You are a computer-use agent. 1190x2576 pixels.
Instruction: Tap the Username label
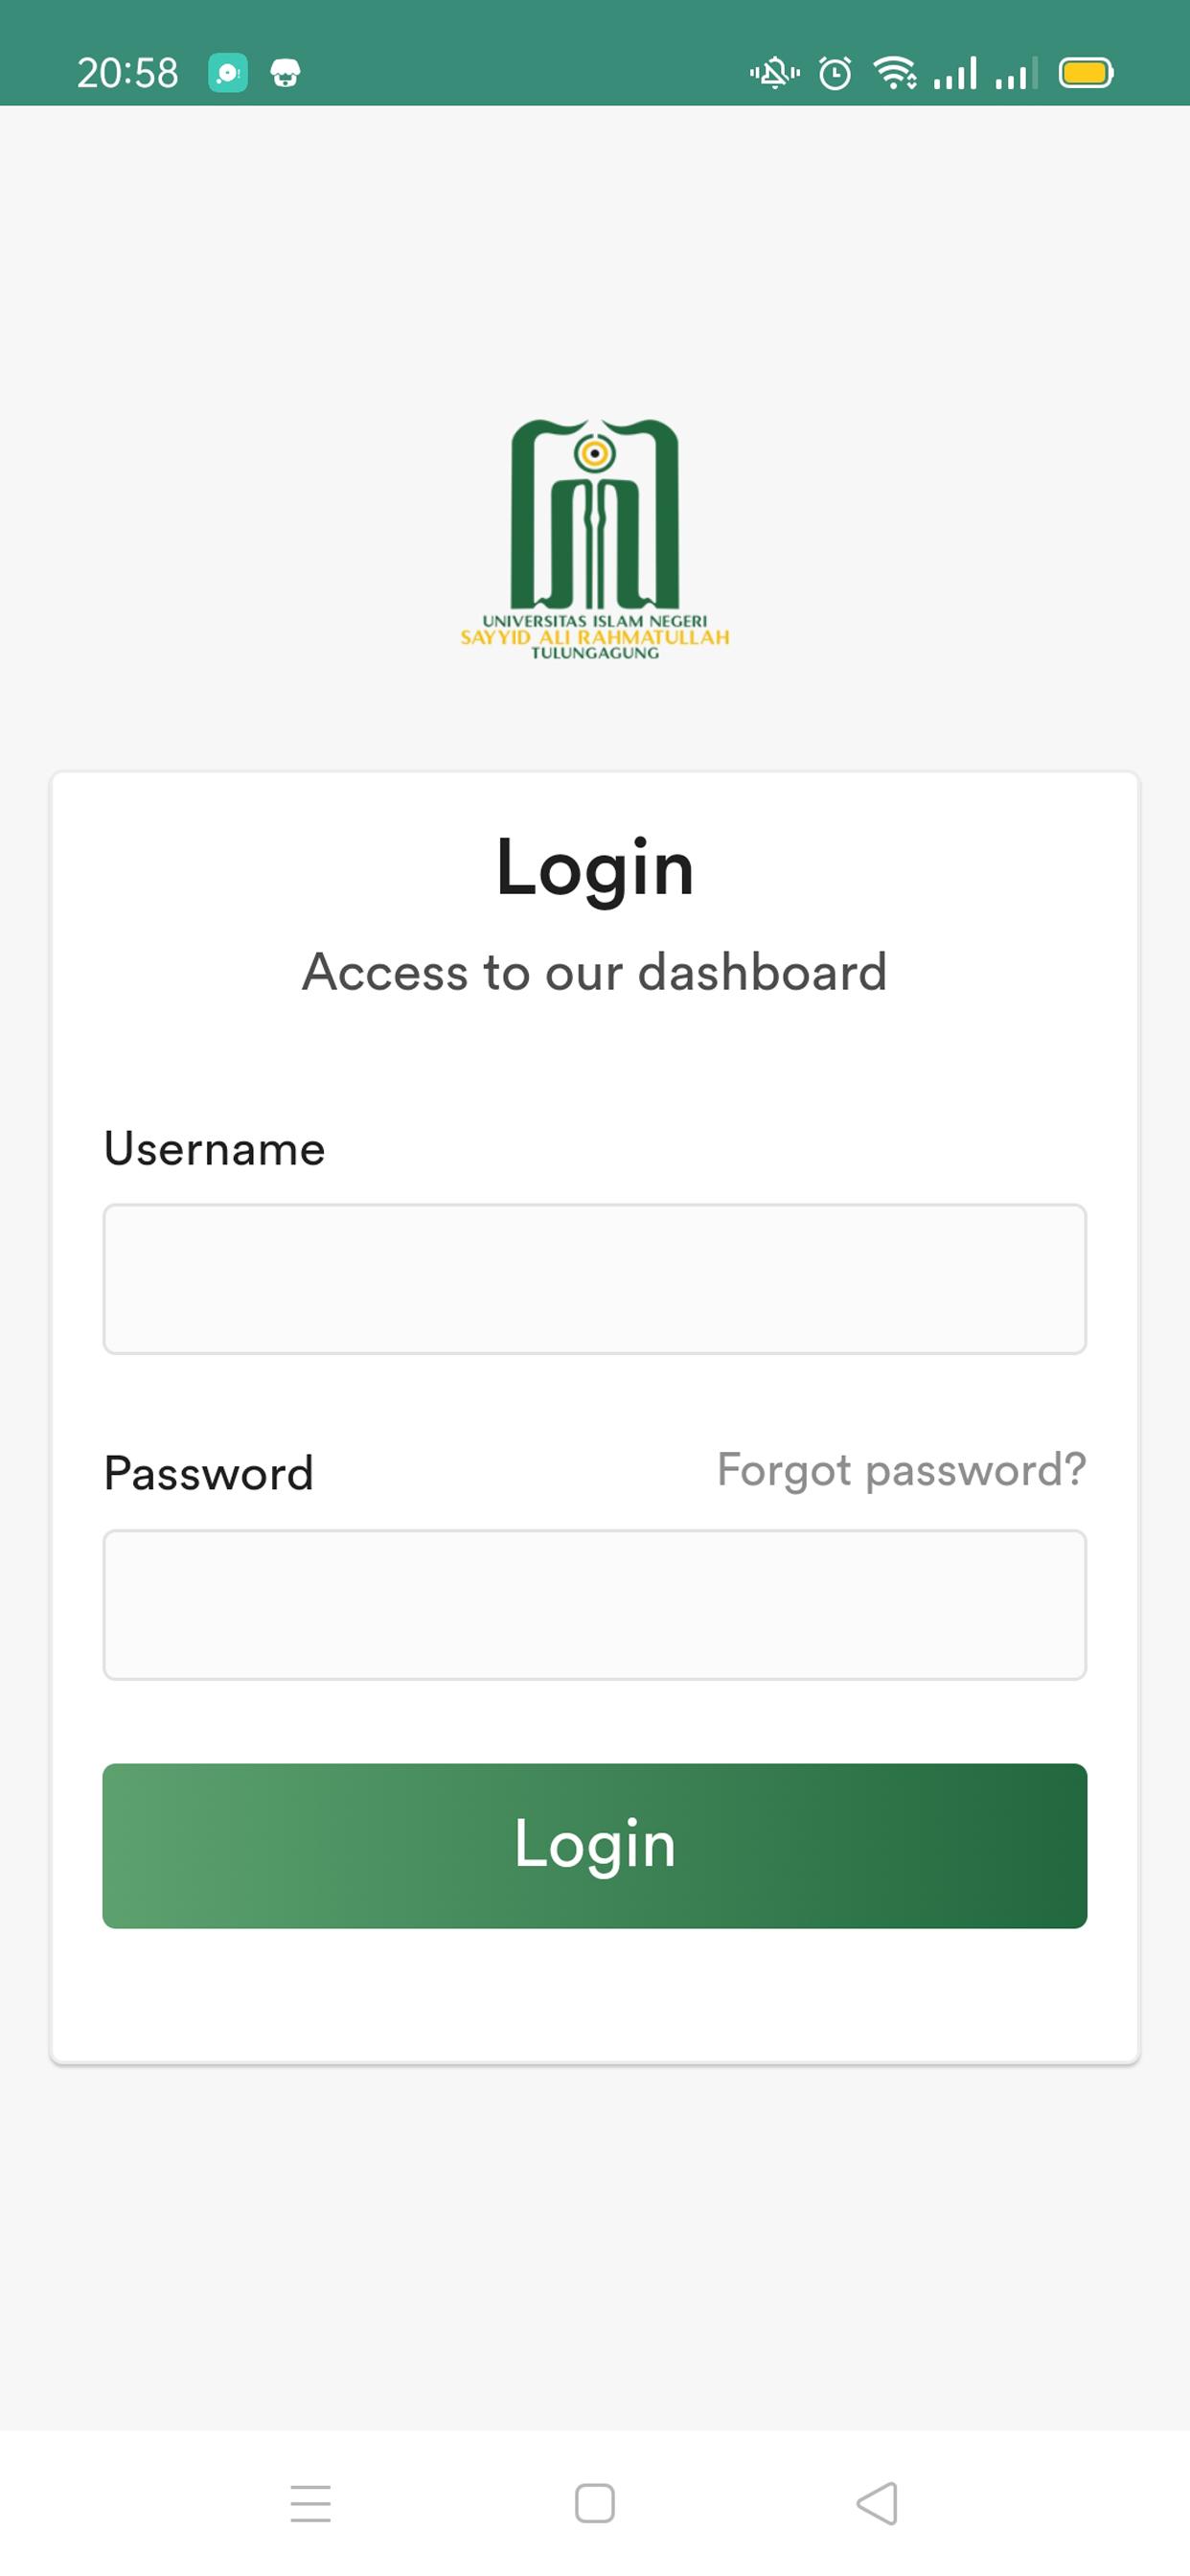click(215, 1148)
